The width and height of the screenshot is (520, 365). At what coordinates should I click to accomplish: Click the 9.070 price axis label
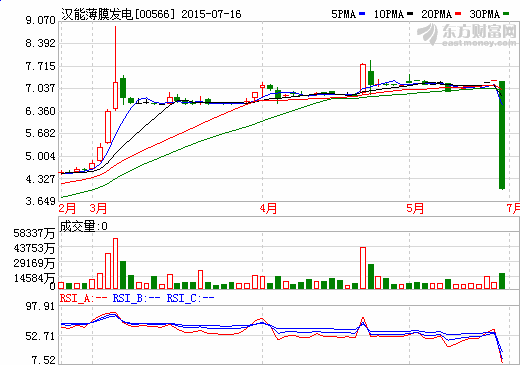tap(41, 20)
